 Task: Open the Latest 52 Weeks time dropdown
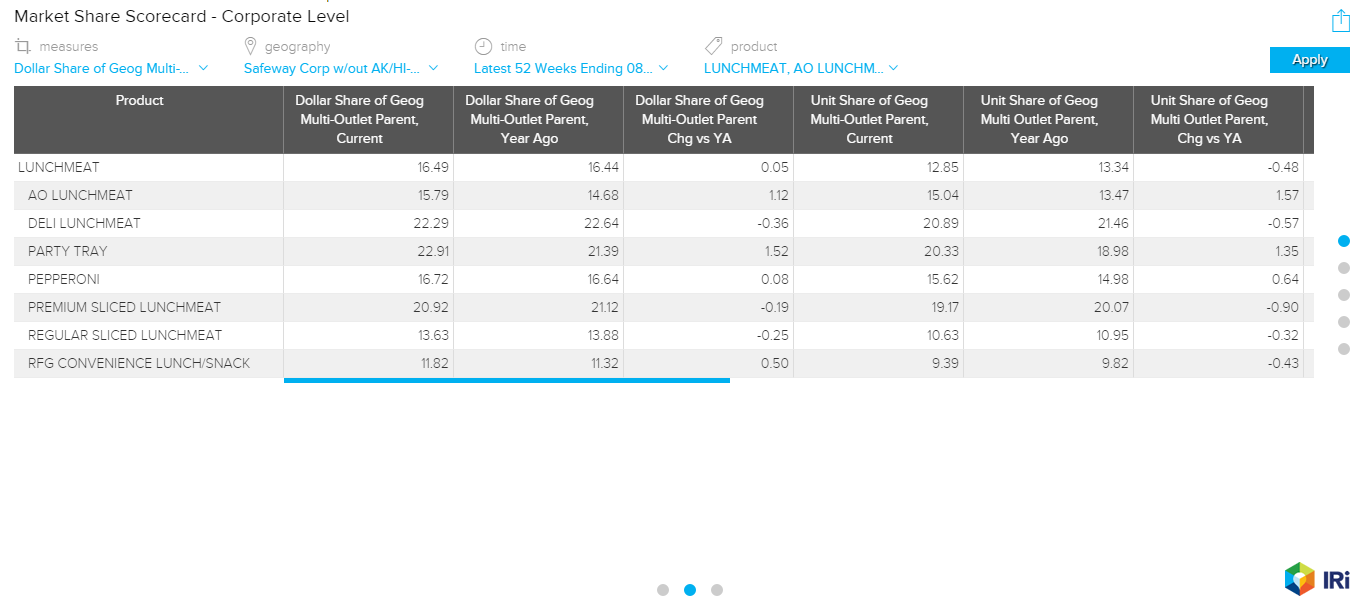571,68
